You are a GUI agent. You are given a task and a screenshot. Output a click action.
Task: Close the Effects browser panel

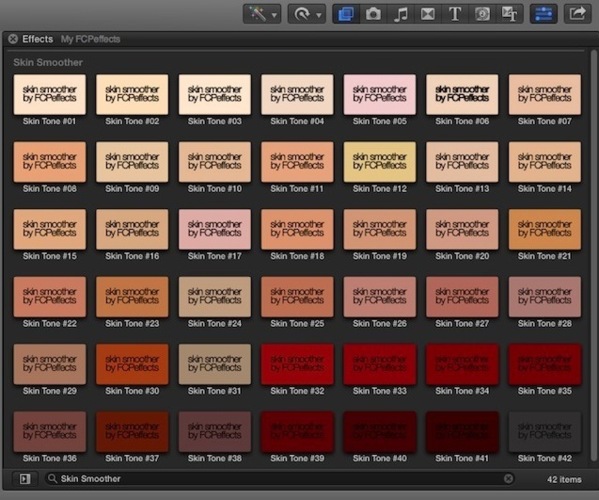pyautogui.click(x=13, y=39)
